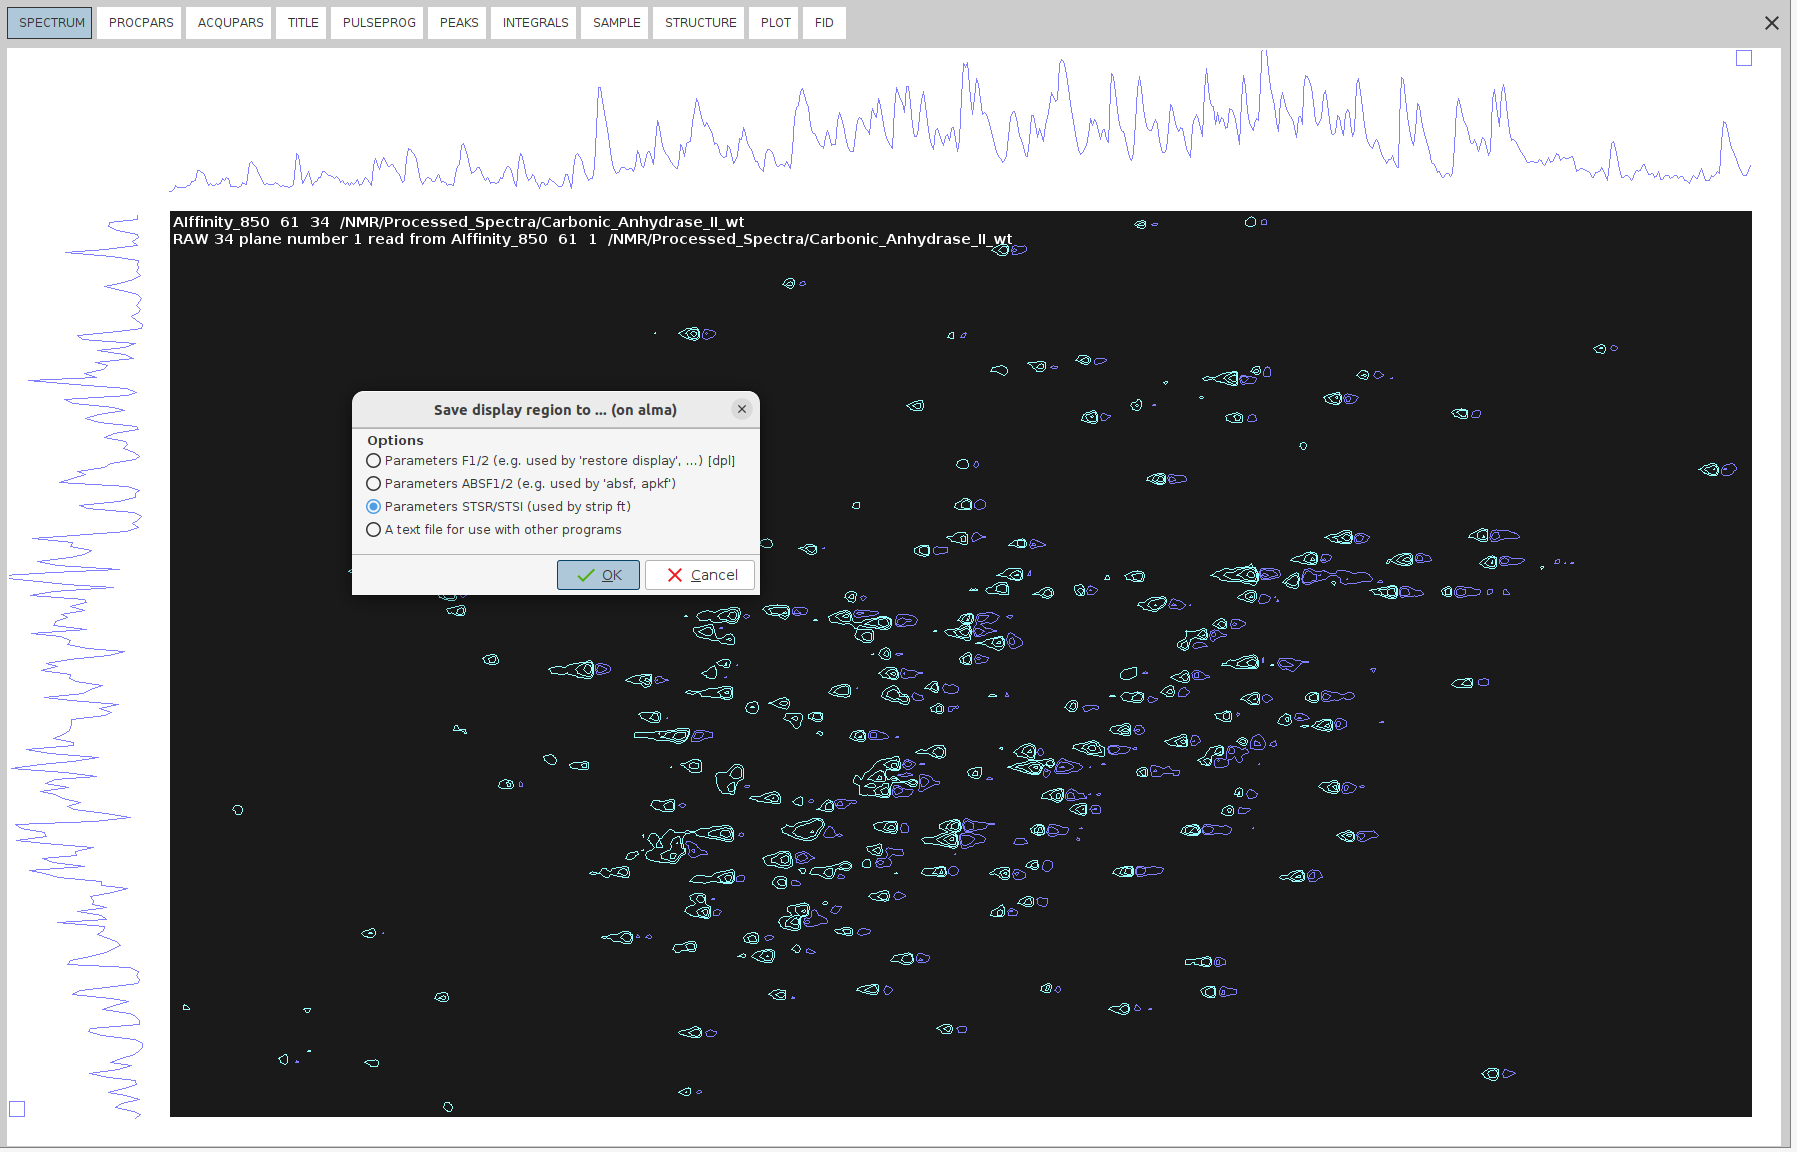Switch to the PROCPARS tab
Viewport: 1797px width, 1152px height.
(x=140, y=23)
